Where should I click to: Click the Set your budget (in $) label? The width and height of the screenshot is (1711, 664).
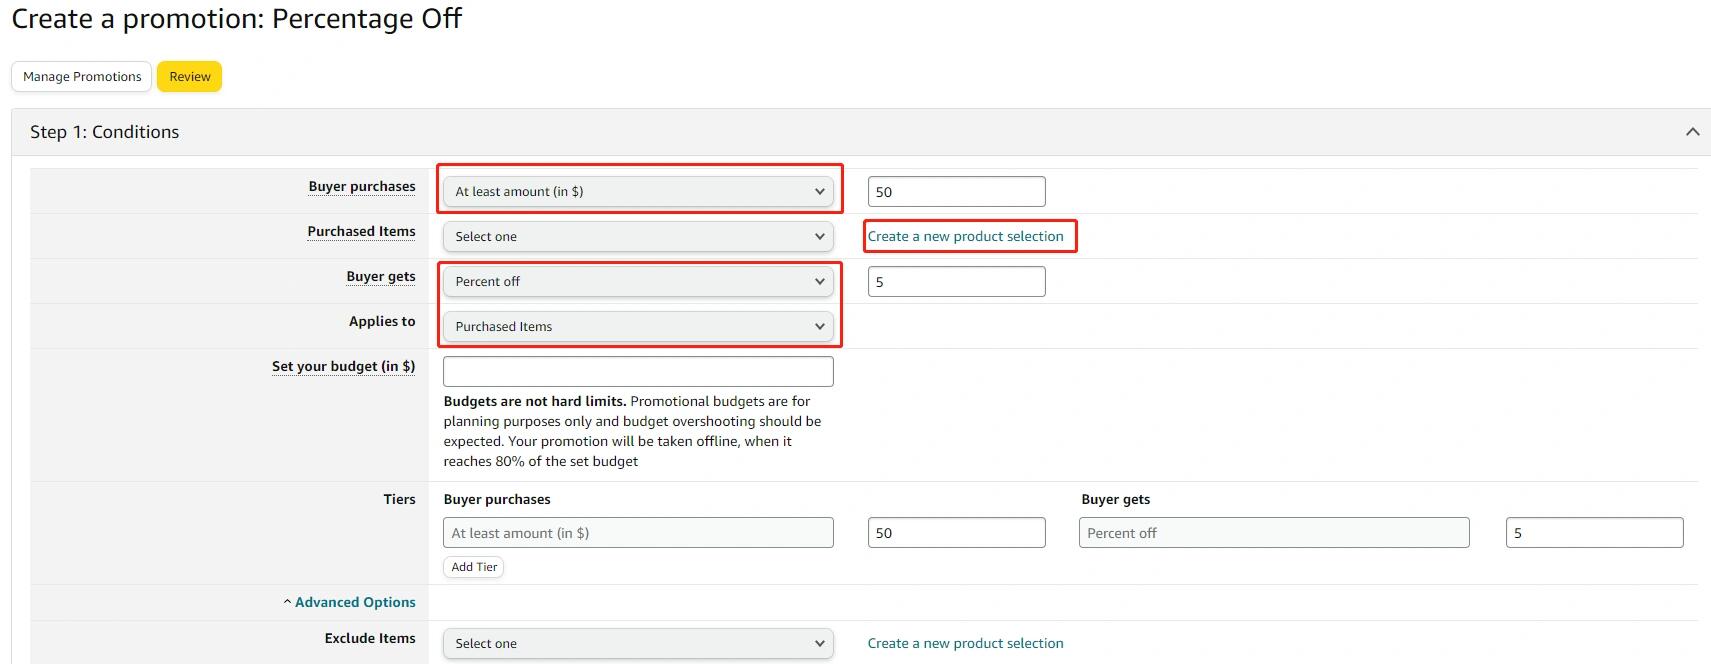click(x=343, y=366)
